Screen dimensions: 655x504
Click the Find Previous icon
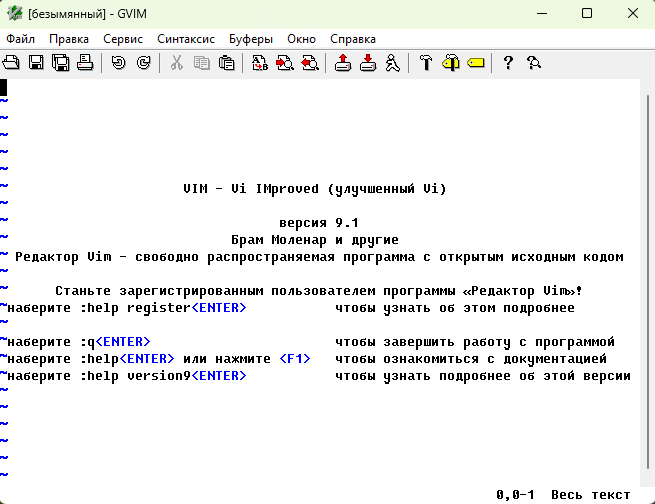(x=310, y=63)
